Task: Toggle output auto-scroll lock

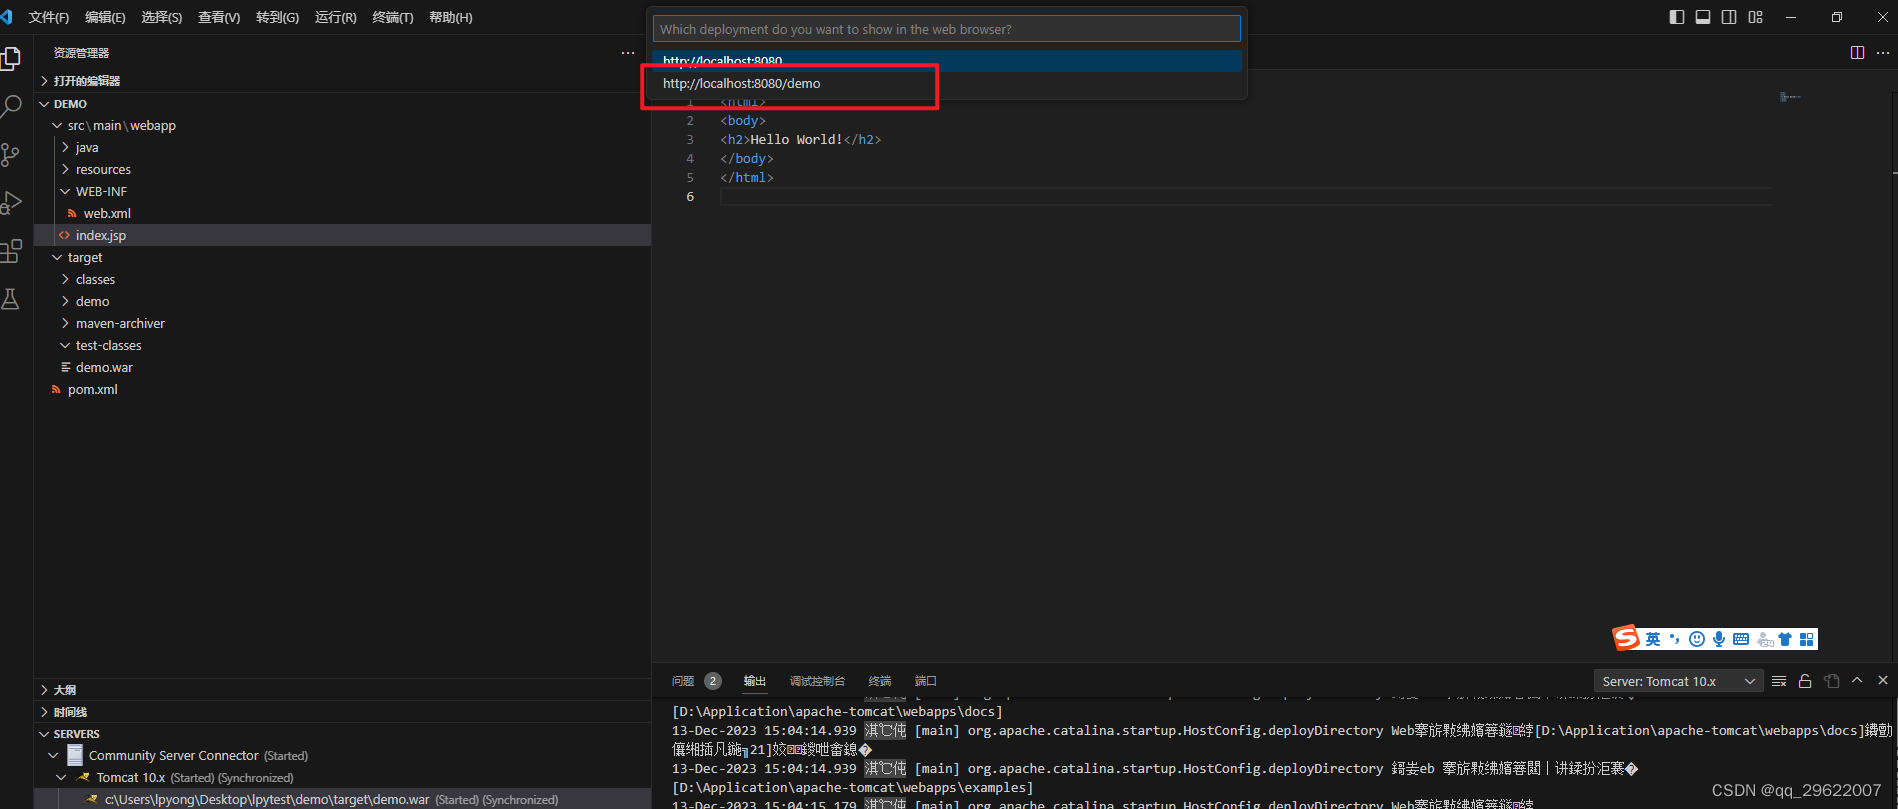Action: click(1805, 681)
